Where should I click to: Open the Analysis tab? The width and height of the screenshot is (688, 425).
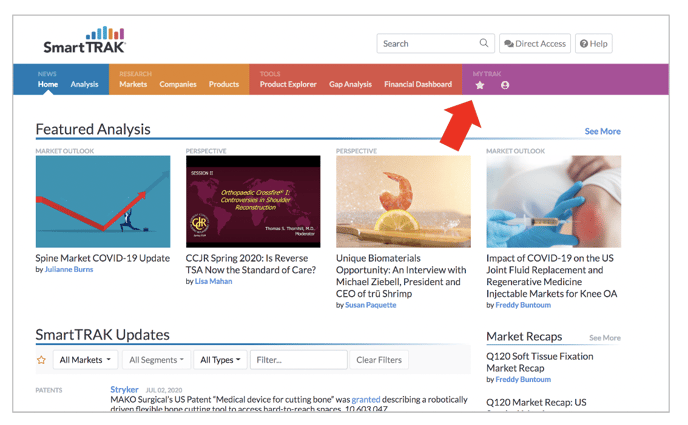point(84,84)
